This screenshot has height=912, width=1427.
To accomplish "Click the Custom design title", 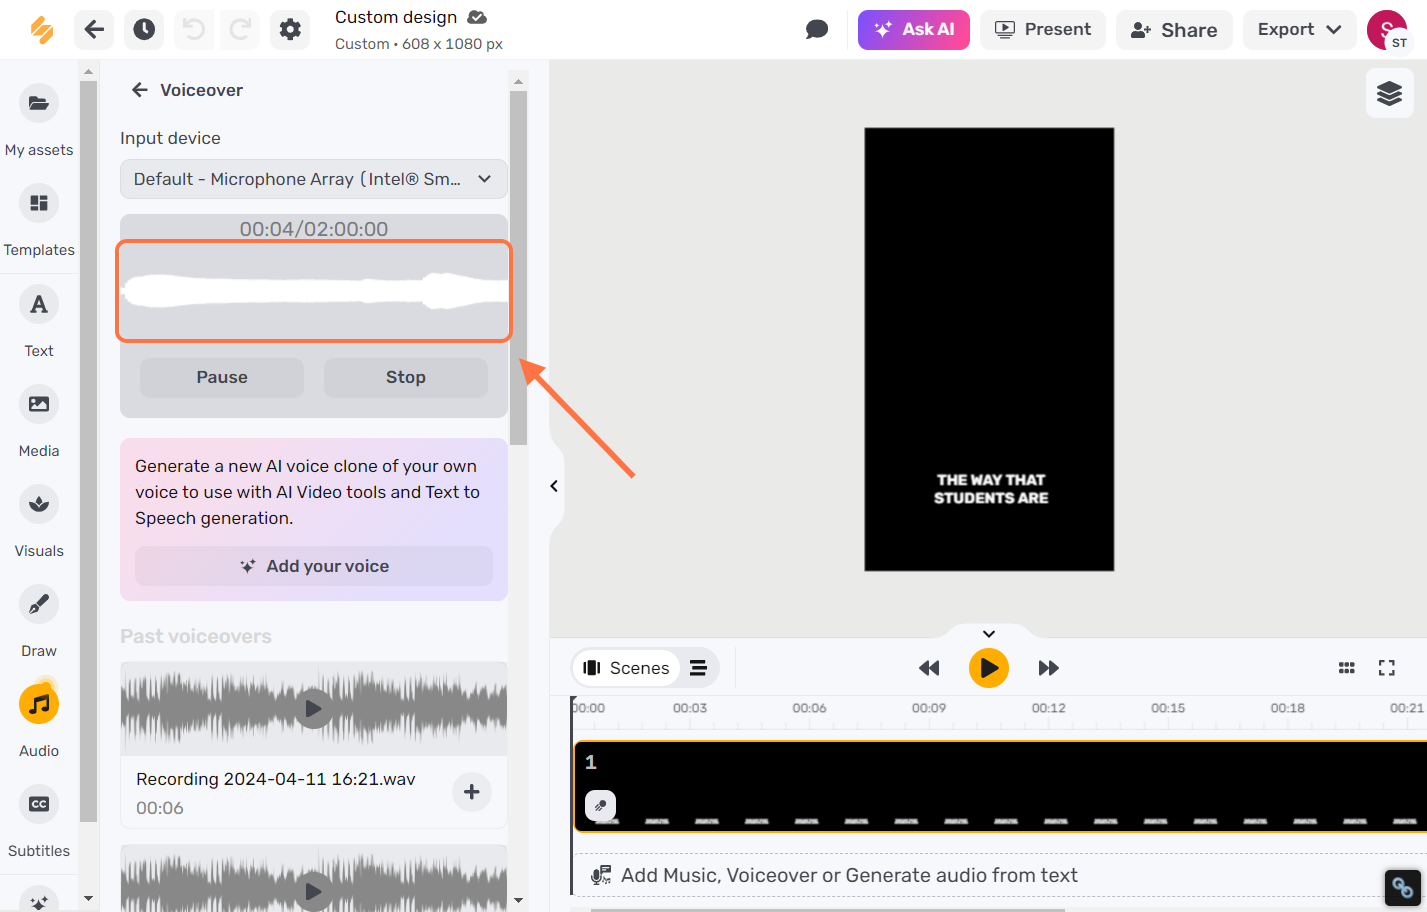I will pos(396,17).
